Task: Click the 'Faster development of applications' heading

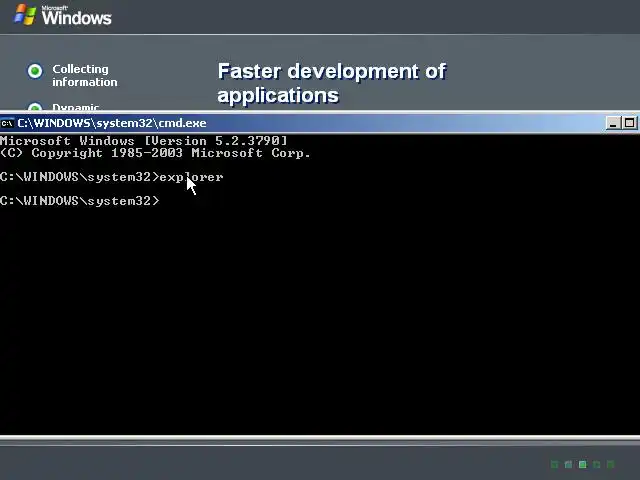Action: tap(331, 83)
